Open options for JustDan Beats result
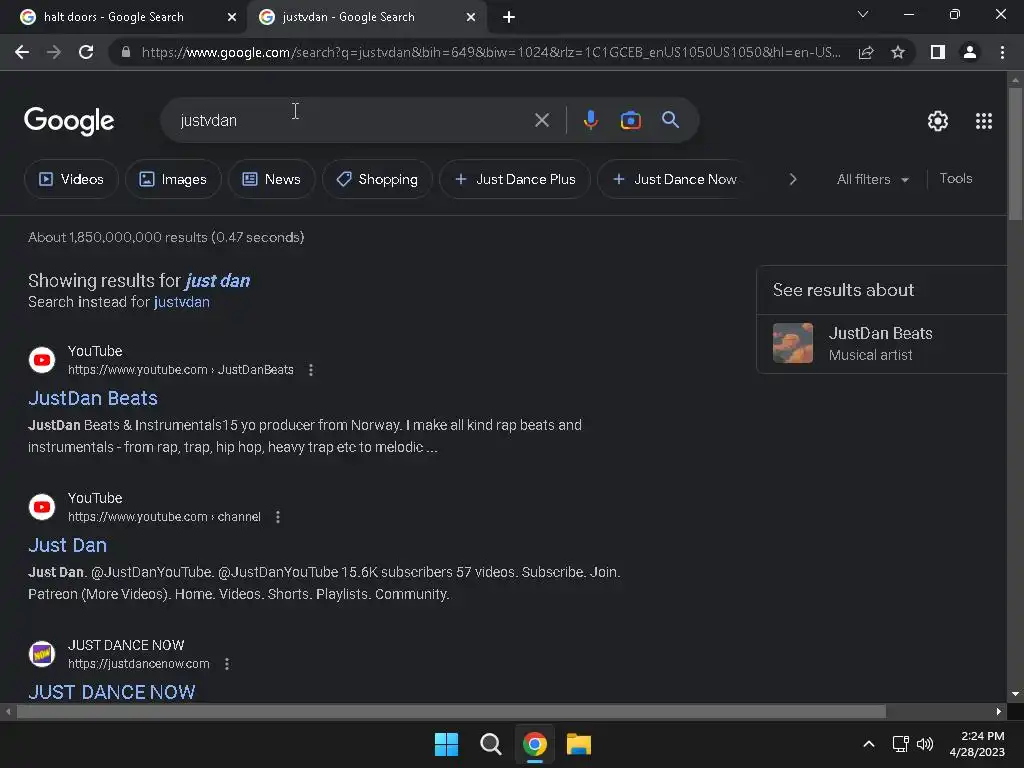This screenshot has height=768, width=1024. 311,370
